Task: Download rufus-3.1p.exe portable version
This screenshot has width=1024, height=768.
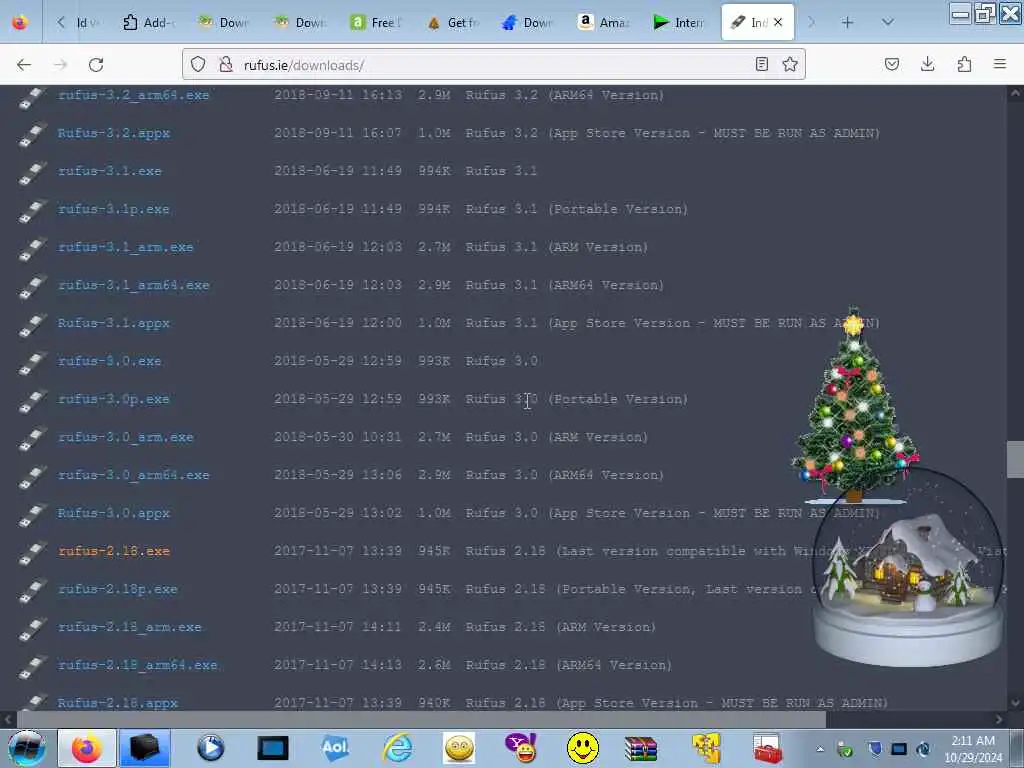Action: [x=114, y=209]
